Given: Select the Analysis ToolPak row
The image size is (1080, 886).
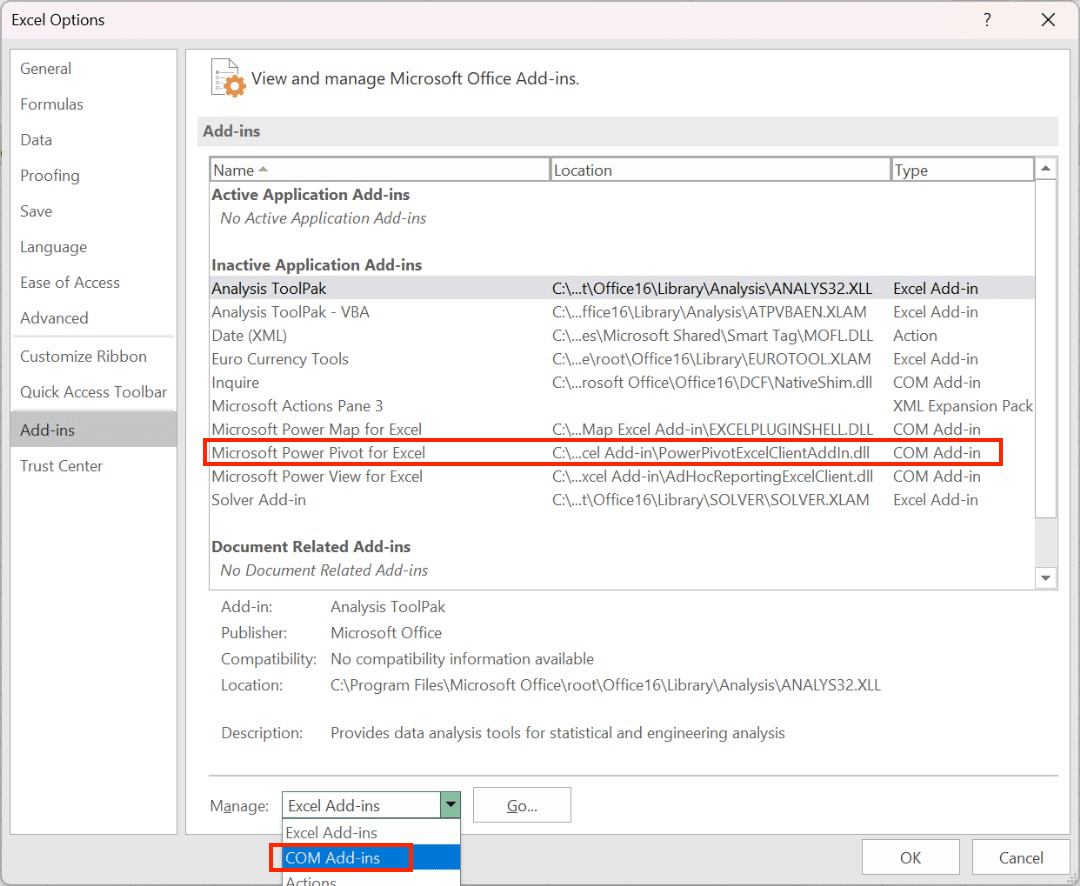Looking at the screenshot, I should coord(622,288).
